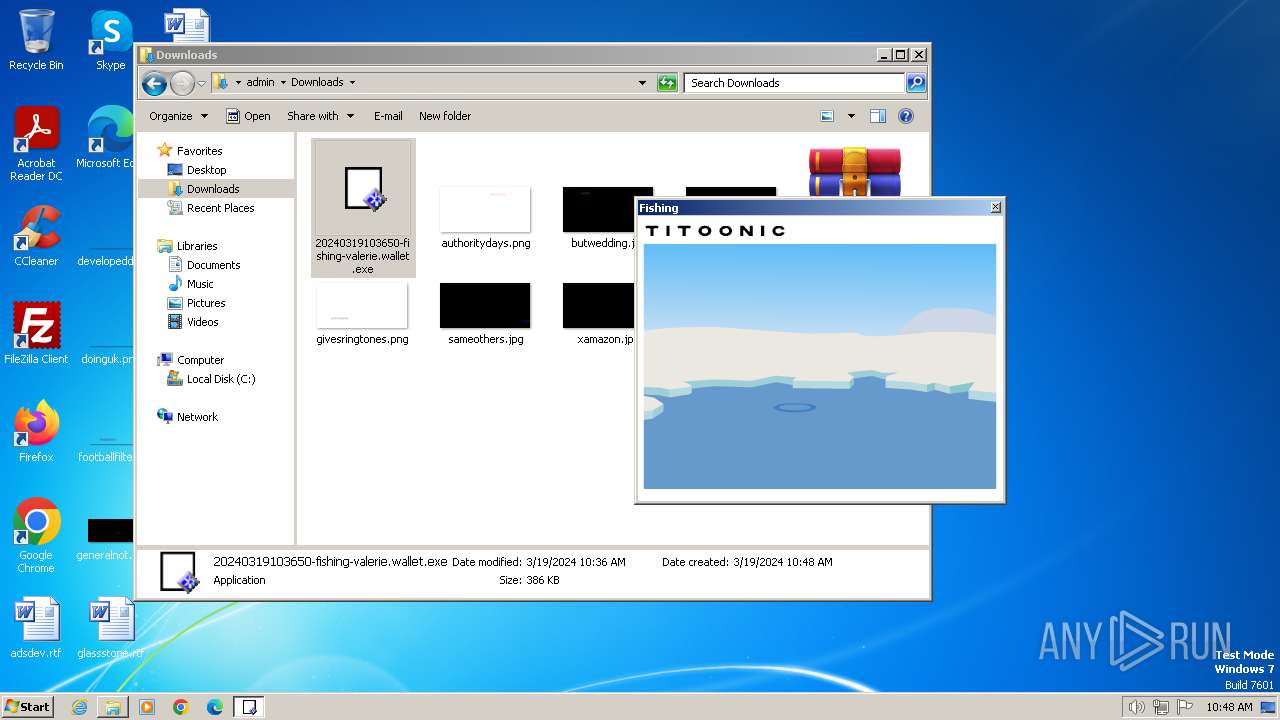This screenshot has width=1280, height=720.
Task: Click the File Explorer taskbar button
Action: [113, 707]
